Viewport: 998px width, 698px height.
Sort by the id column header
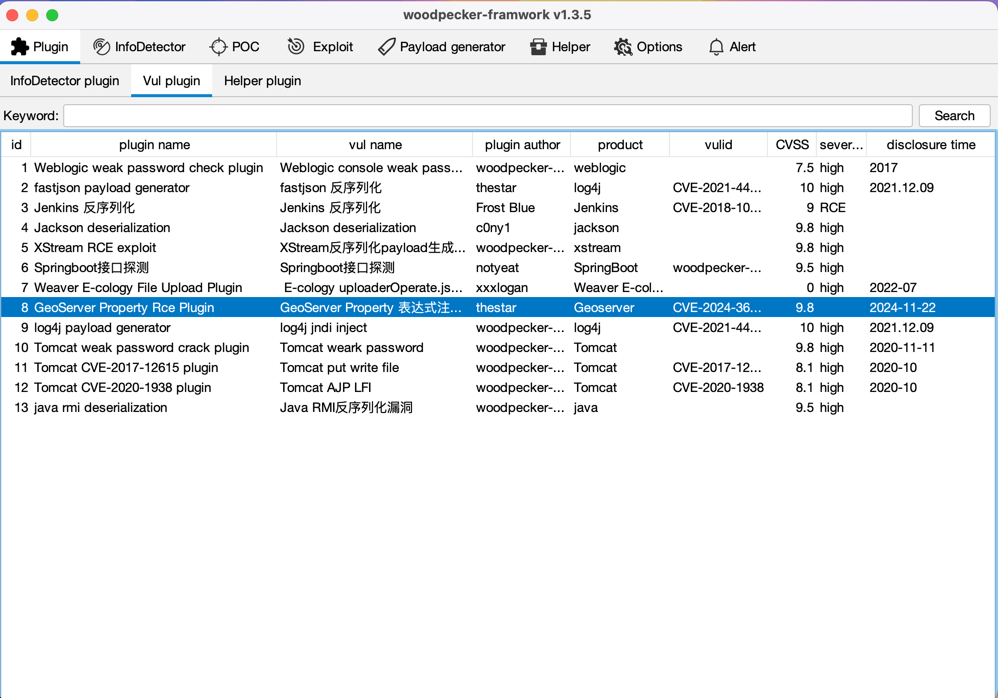[16, 144]
